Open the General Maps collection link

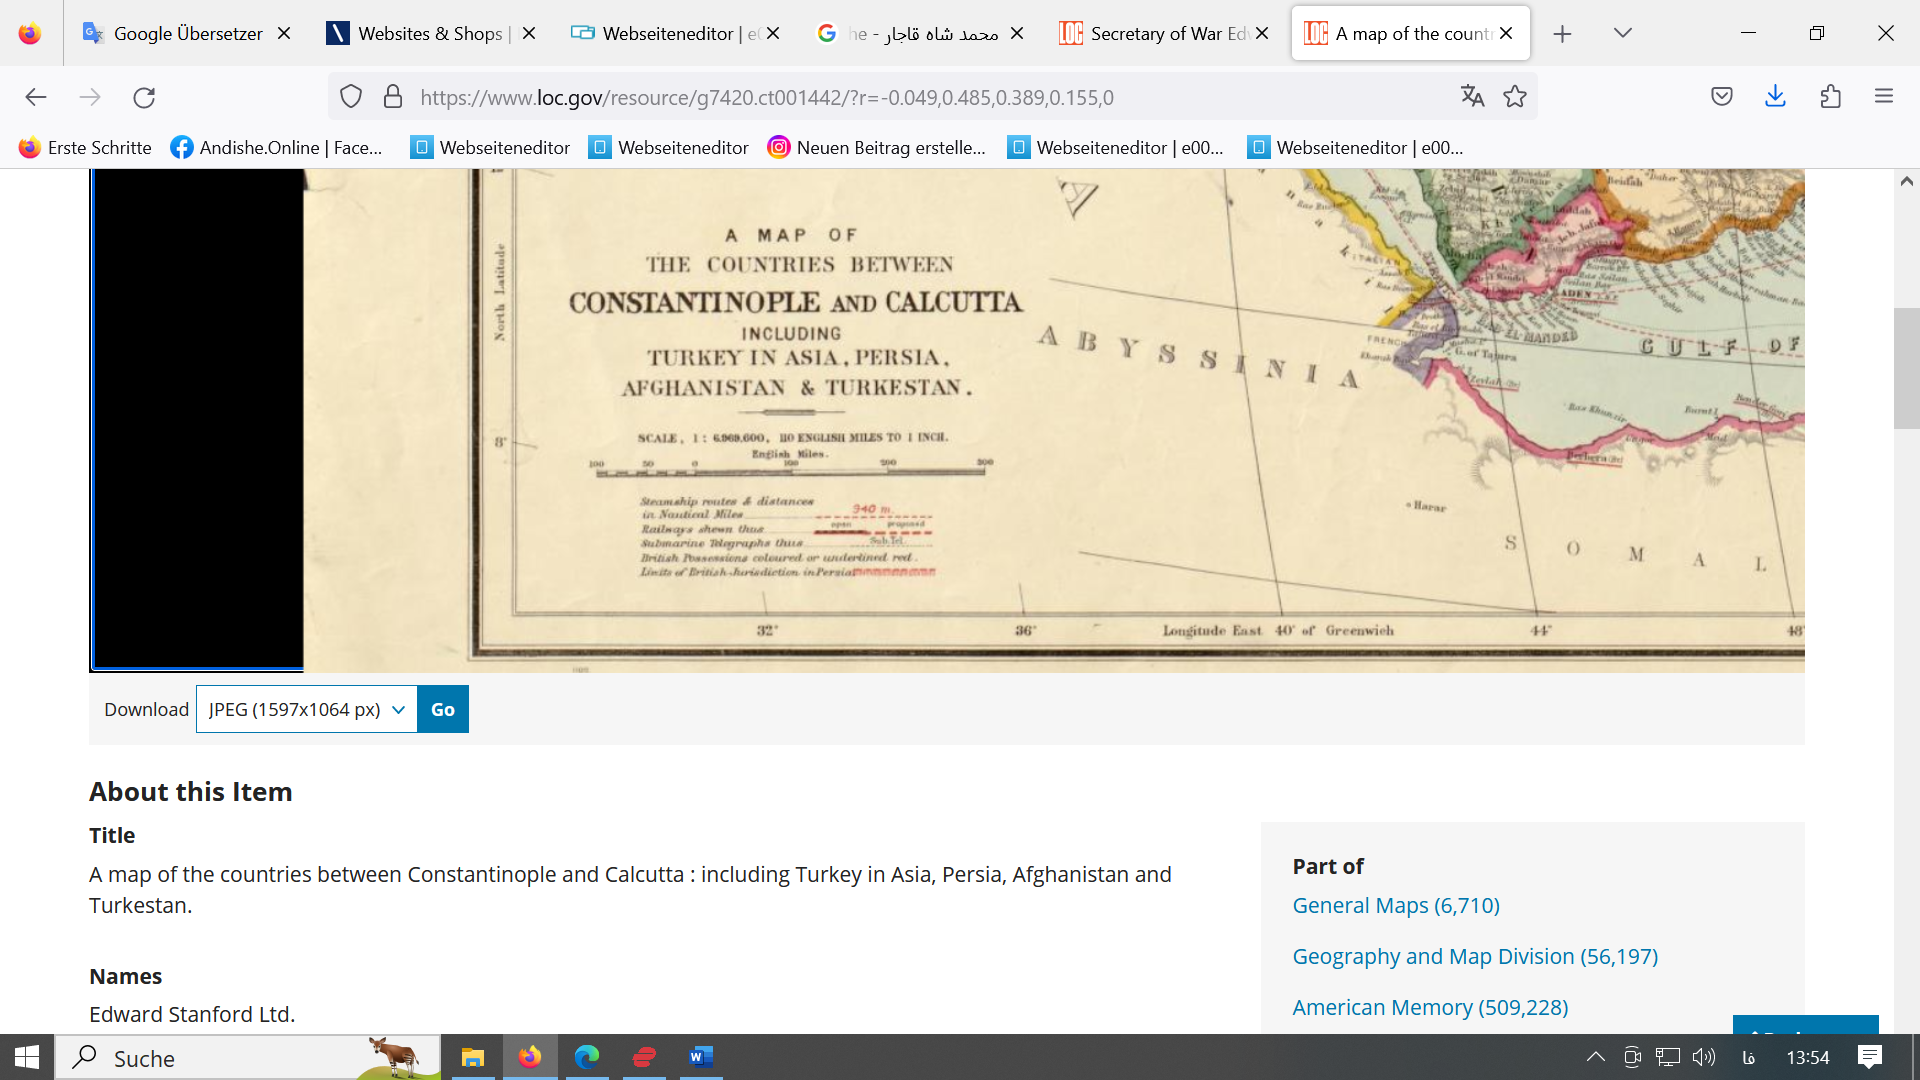(1395, 905)
